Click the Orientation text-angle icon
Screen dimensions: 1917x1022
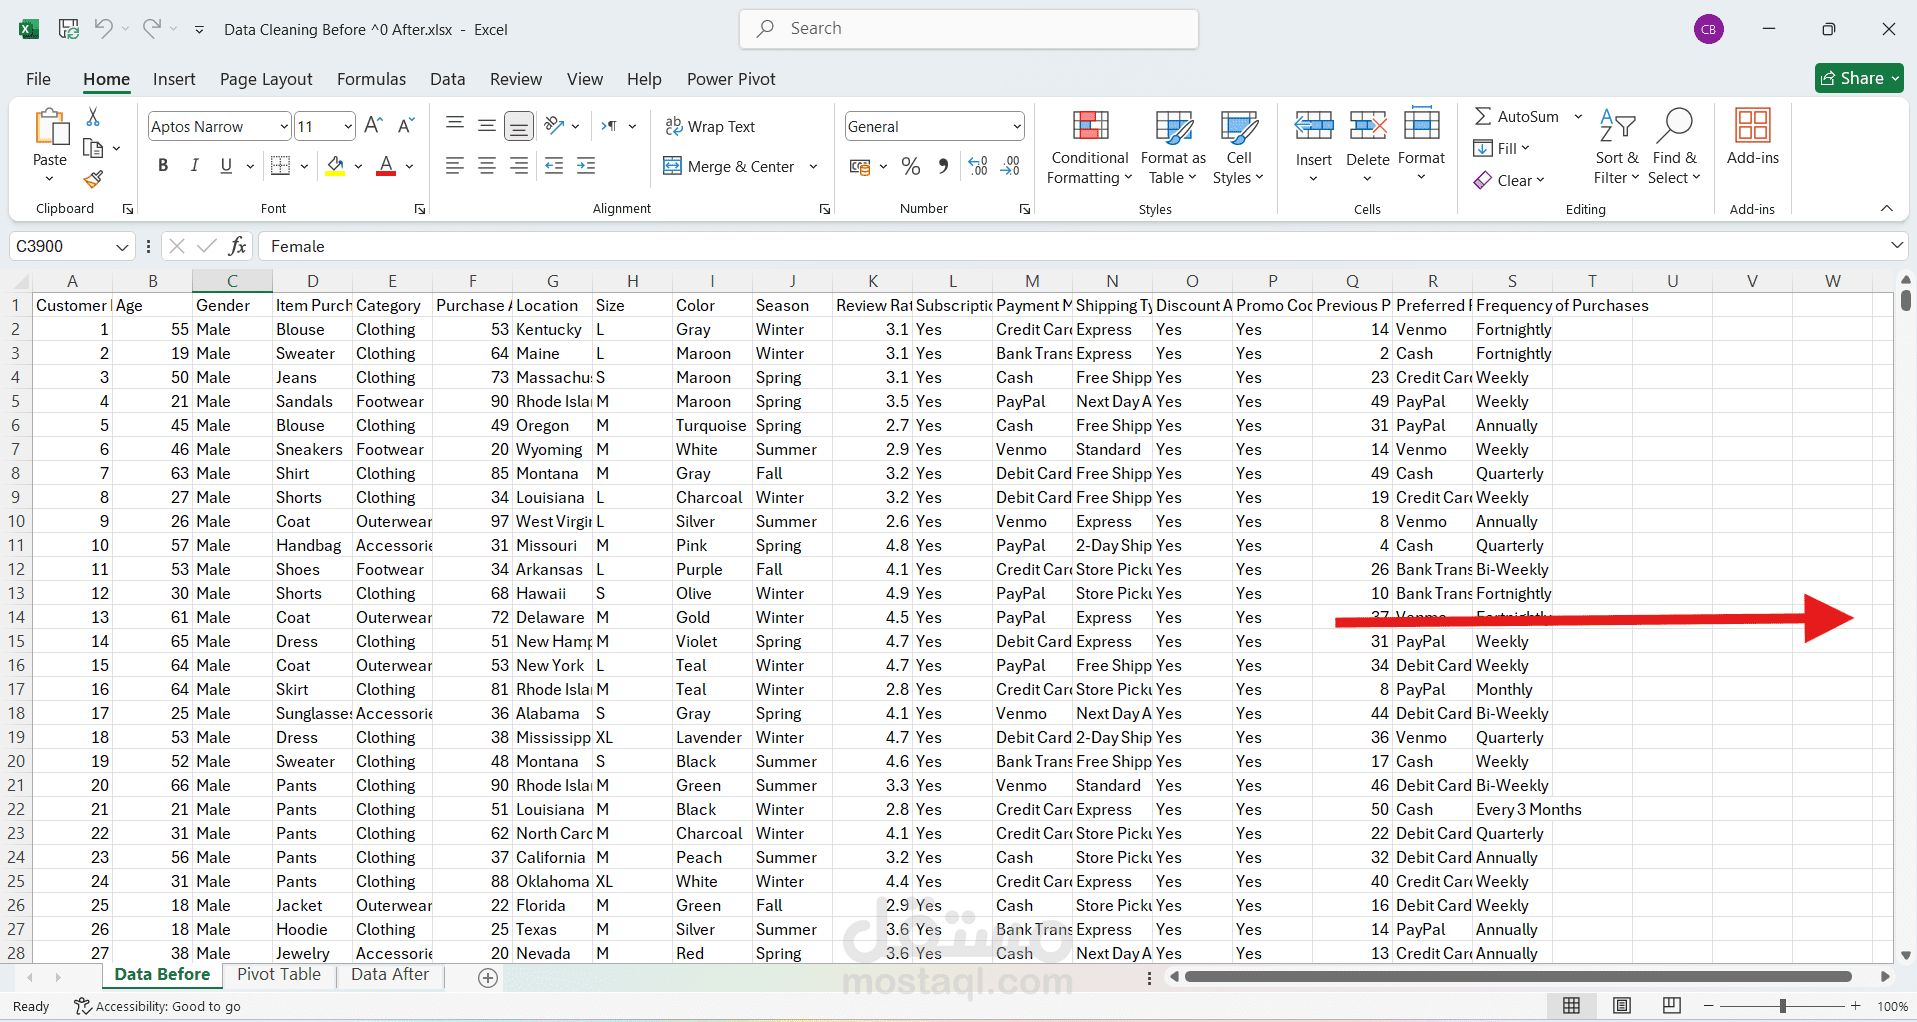[x=555, y=126]
